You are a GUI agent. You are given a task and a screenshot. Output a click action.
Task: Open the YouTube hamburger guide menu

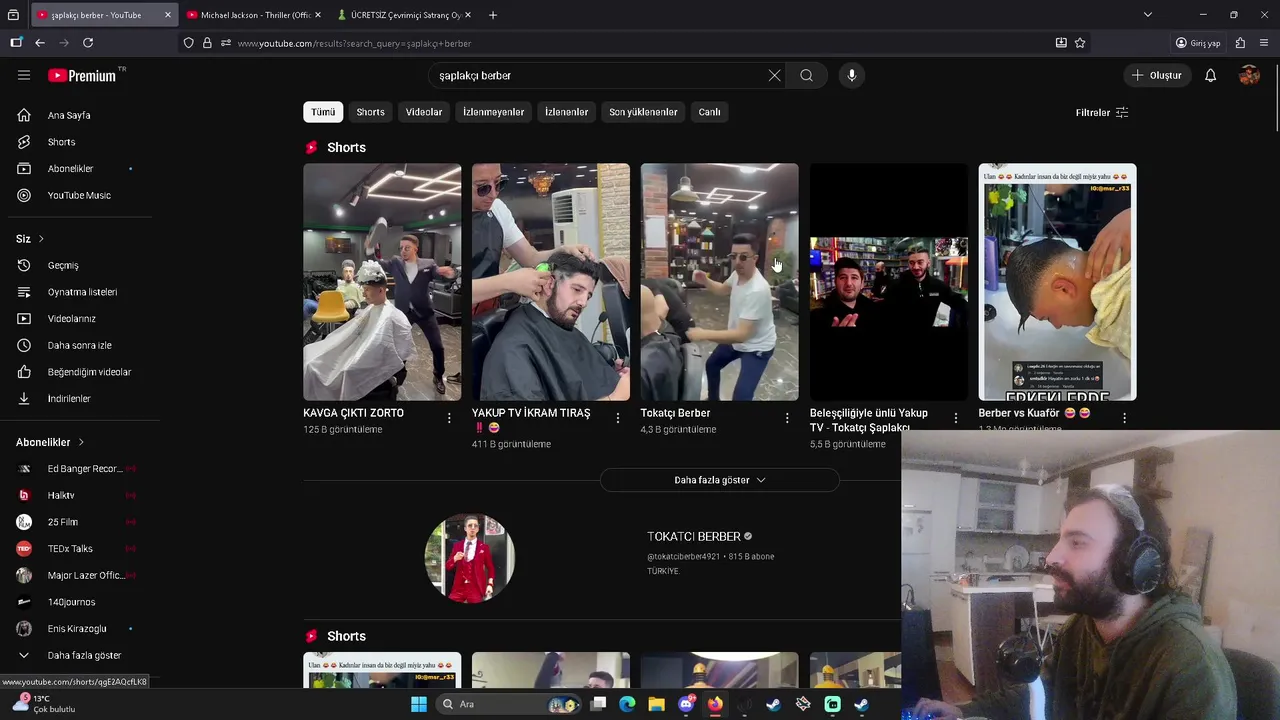(x=24, y=75)
